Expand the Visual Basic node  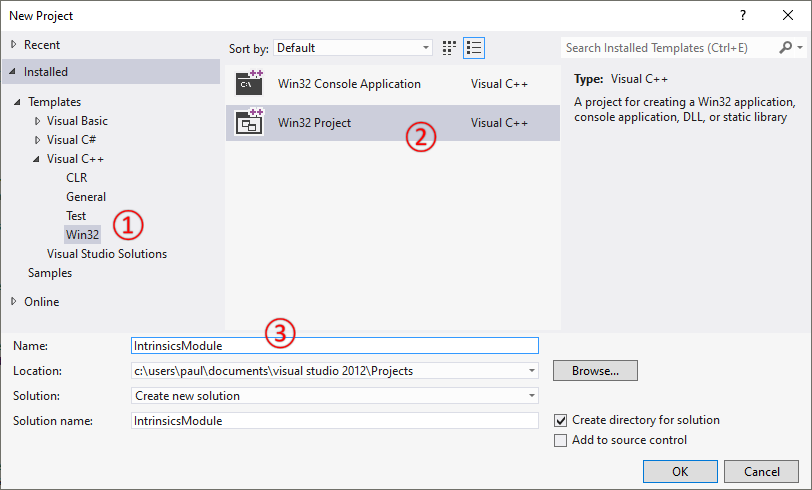click(x=38, y=121)
